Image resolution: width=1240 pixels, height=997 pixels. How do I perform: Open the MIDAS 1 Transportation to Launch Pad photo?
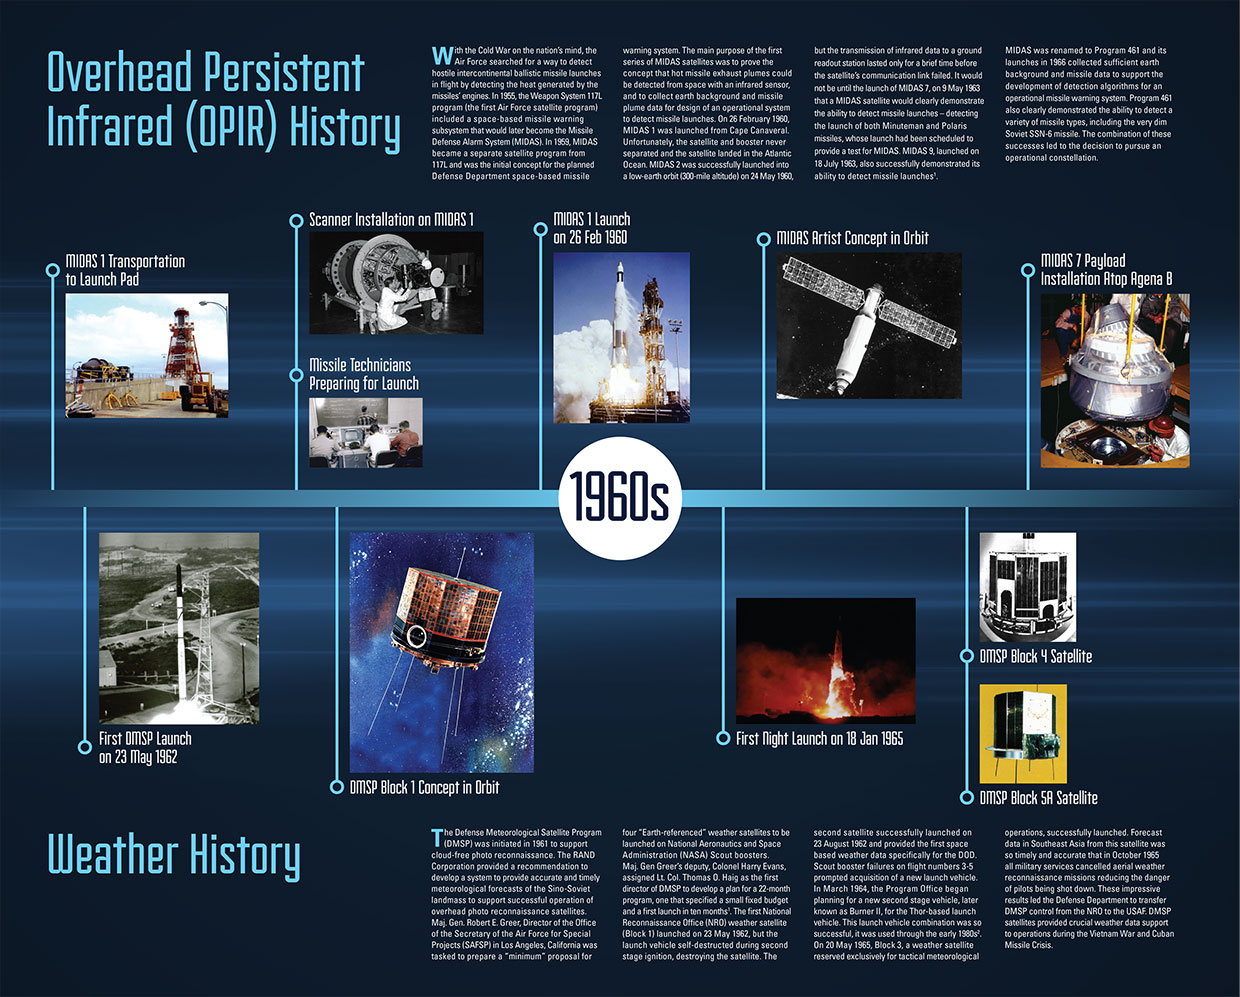click(147, 355)
